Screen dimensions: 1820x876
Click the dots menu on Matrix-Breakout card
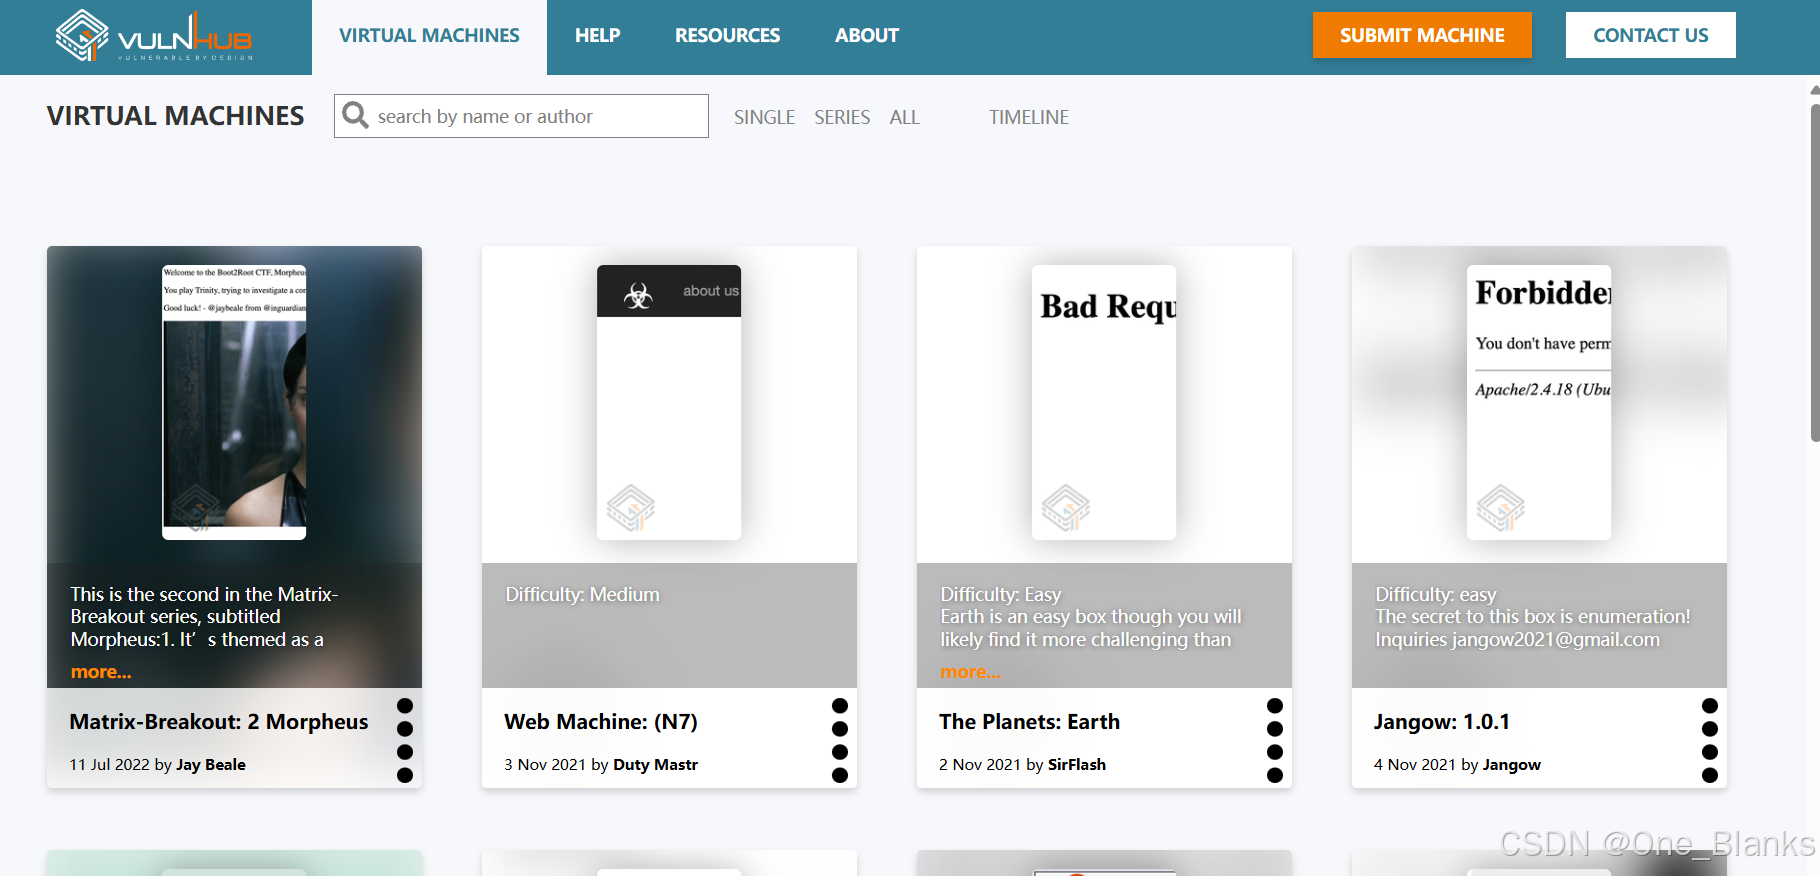coord(405,740)
